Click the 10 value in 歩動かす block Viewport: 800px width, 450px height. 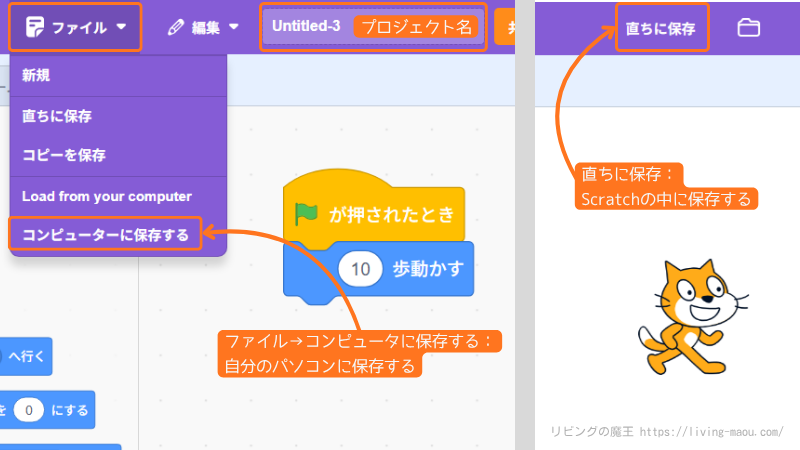tap(361, 269)
